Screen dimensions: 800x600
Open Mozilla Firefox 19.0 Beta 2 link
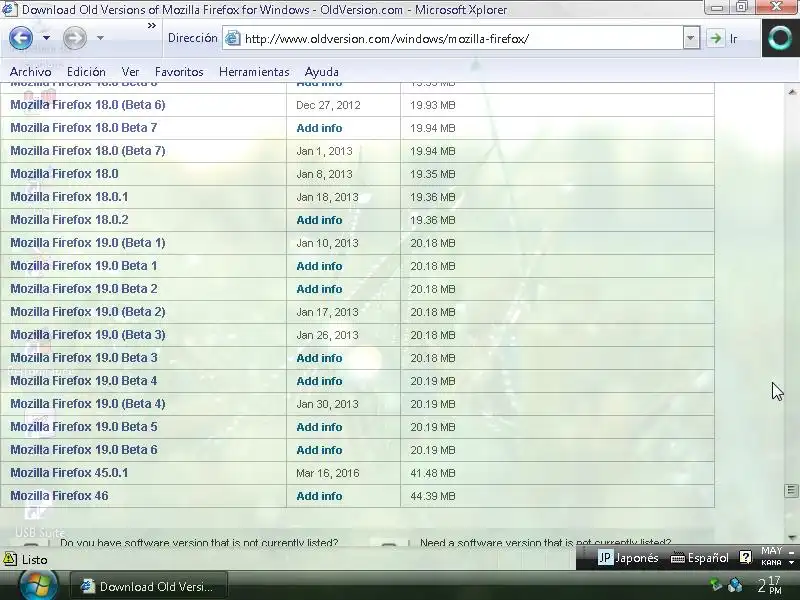[x=84, y=288]
